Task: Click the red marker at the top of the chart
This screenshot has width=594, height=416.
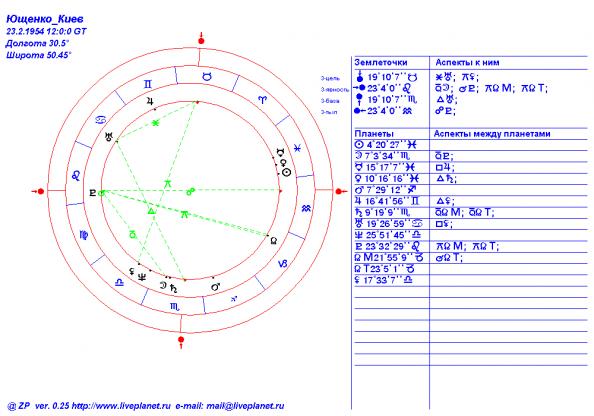Action: tap(201, 40)
